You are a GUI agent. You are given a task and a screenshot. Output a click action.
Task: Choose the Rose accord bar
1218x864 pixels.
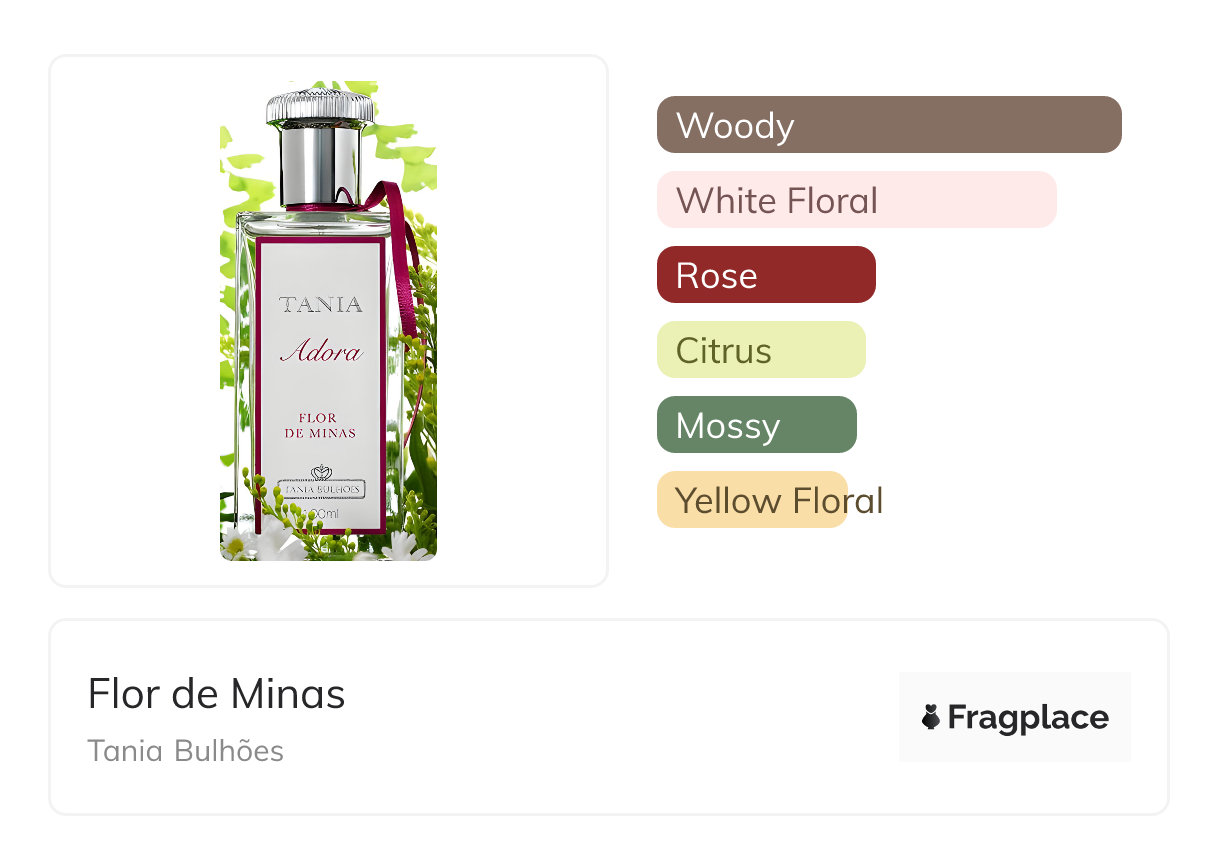pyautogui.click(x=766, y=275)
